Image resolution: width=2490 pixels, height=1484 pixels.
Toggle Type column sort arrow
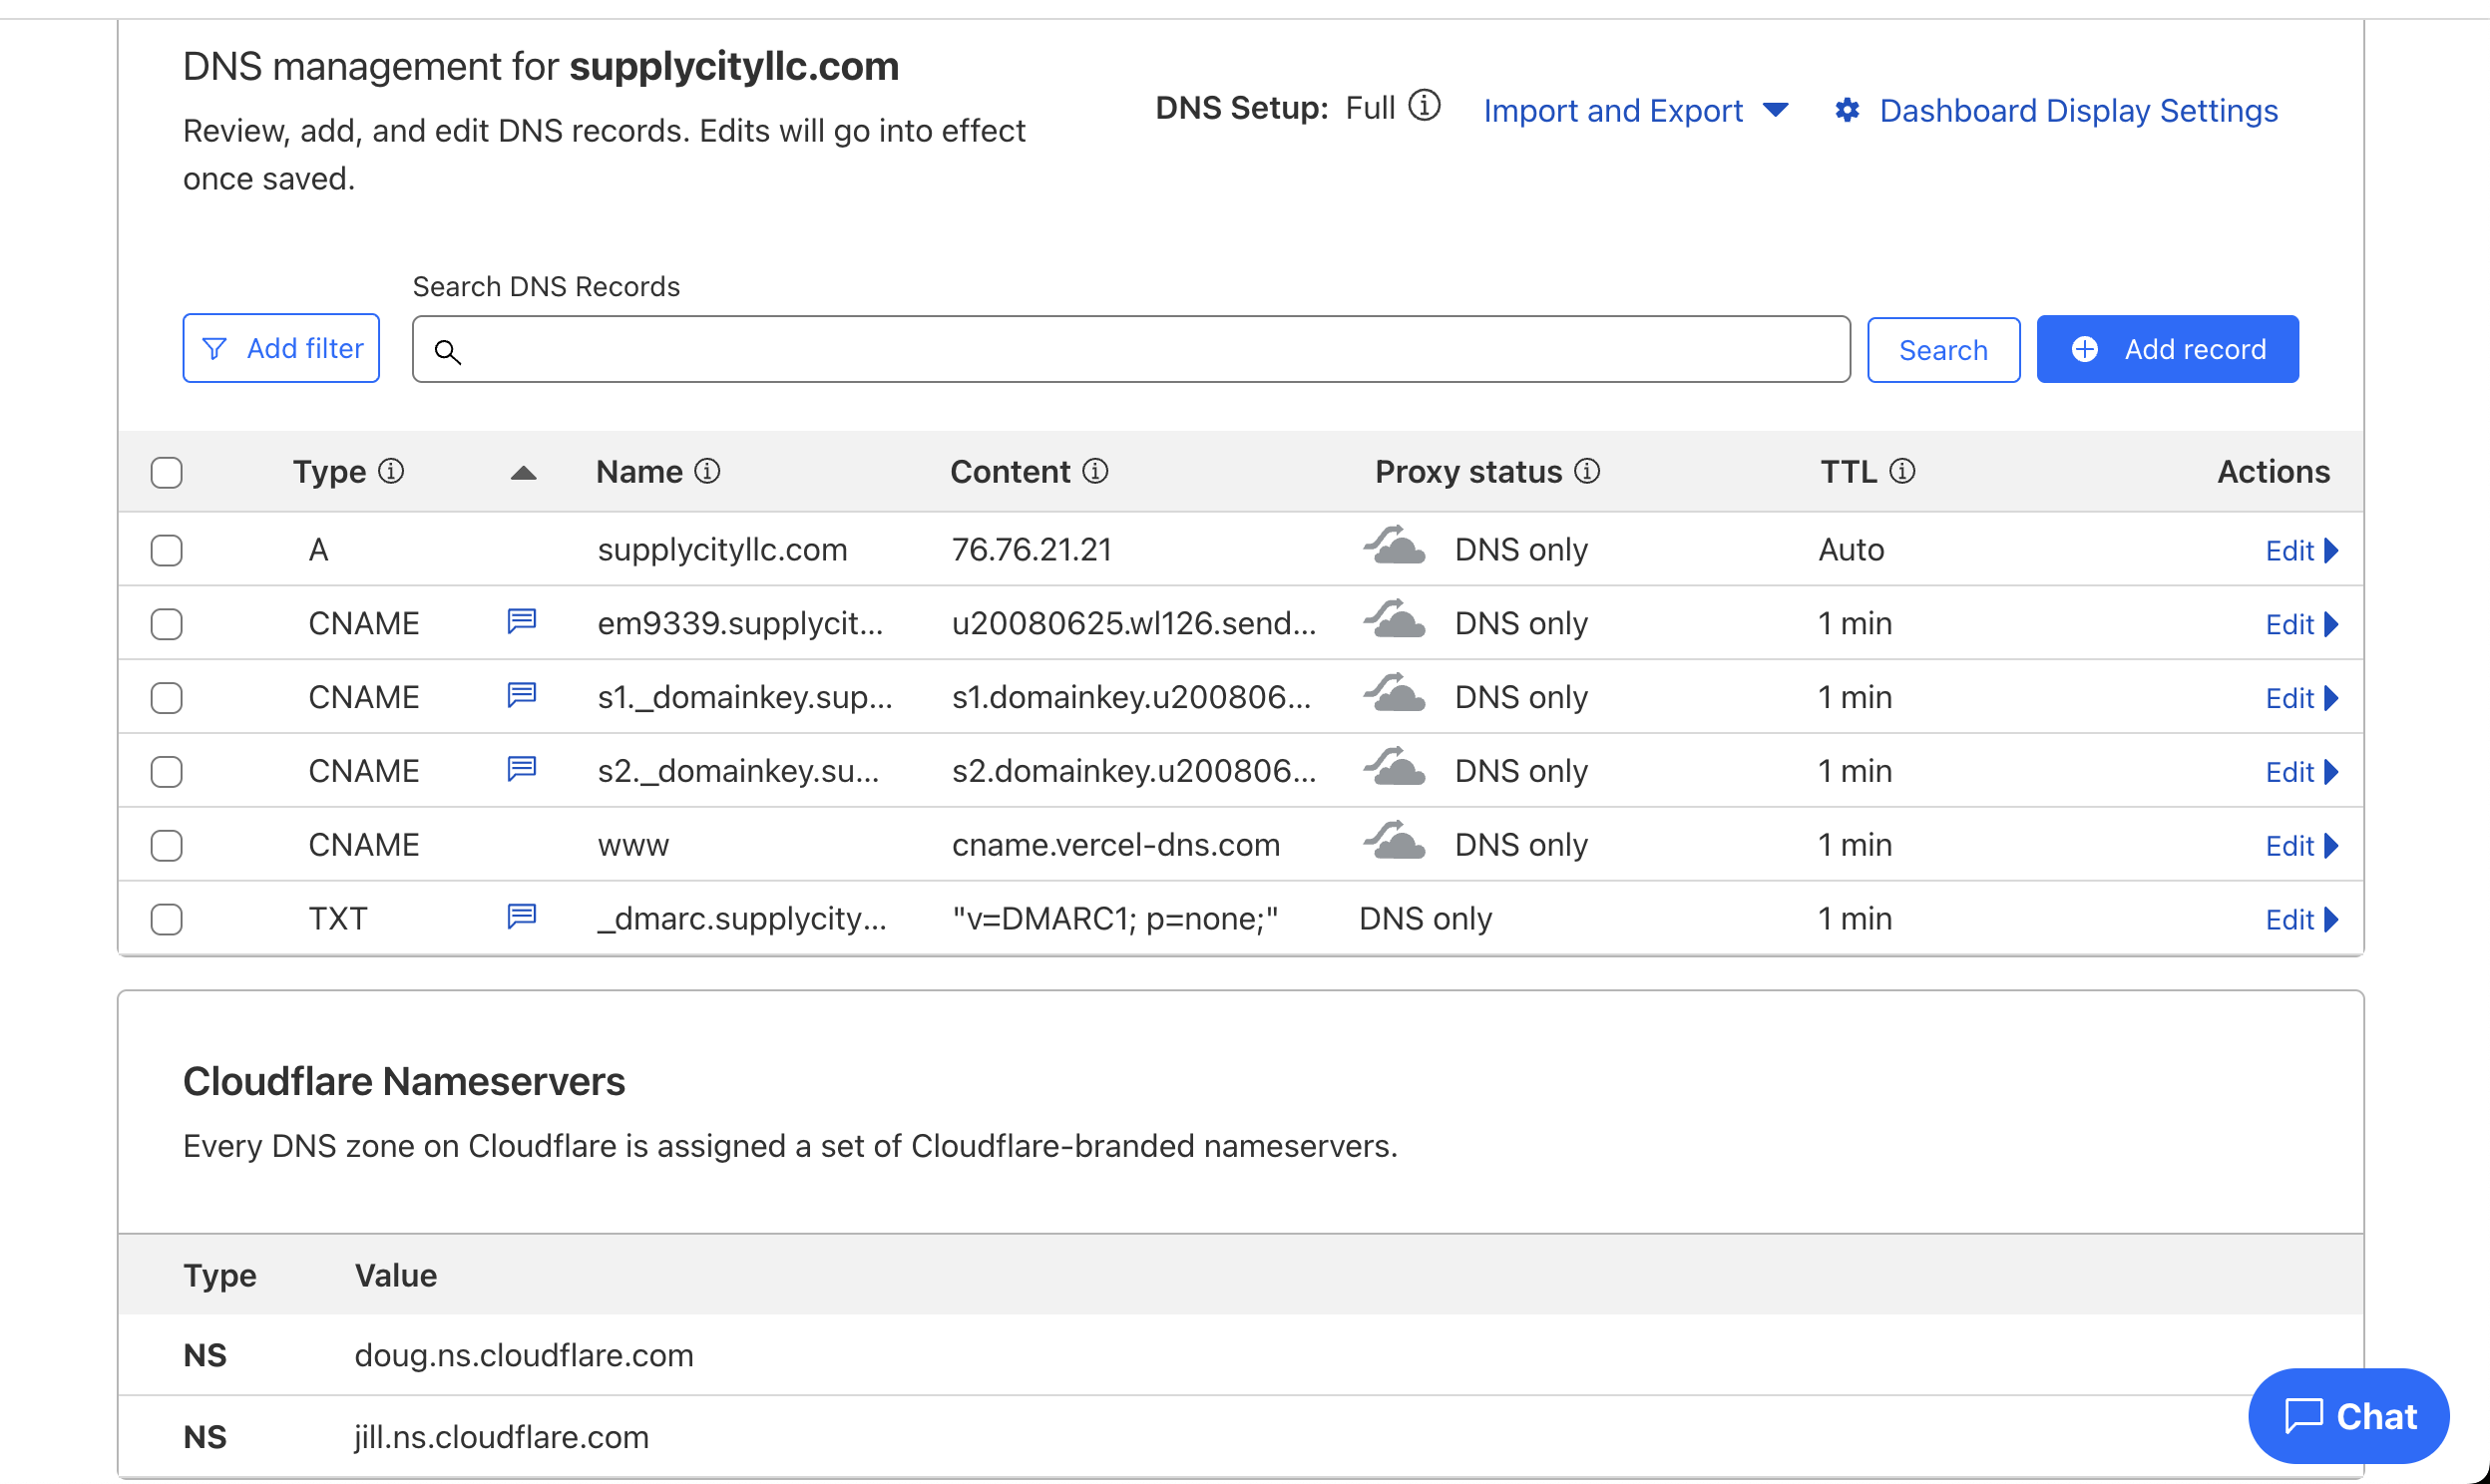523,473
